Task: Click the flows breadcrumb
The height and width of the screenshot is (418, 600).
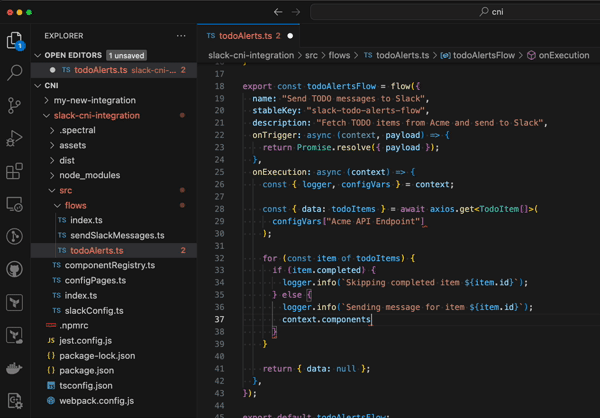Action: (339, 56)
